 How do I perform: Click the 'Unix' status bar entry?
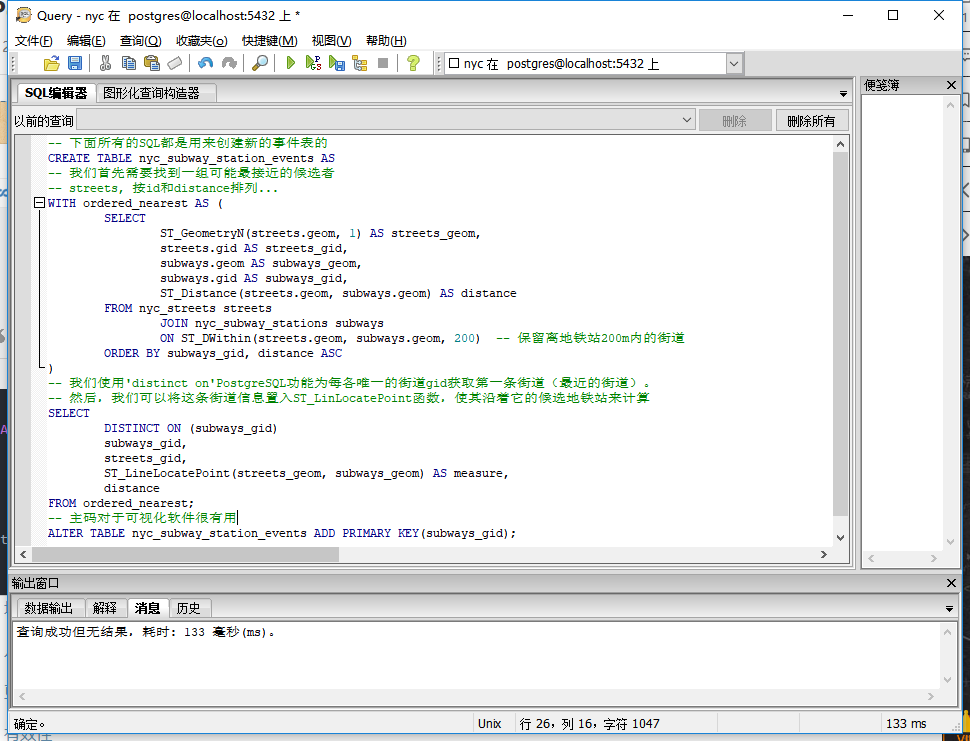click(489, 723)
